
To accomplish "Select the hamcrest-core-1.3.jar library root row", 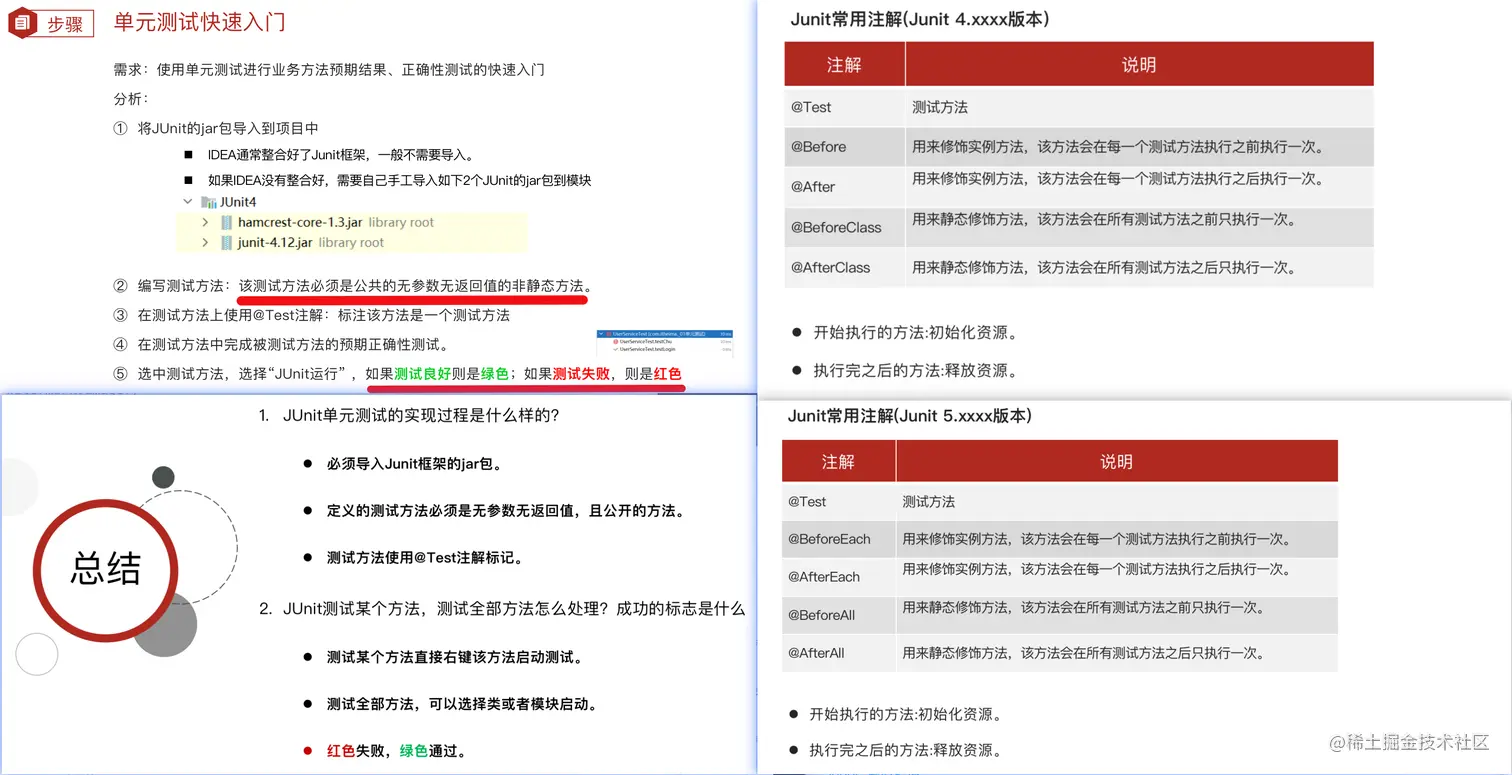I will point(352,222).
